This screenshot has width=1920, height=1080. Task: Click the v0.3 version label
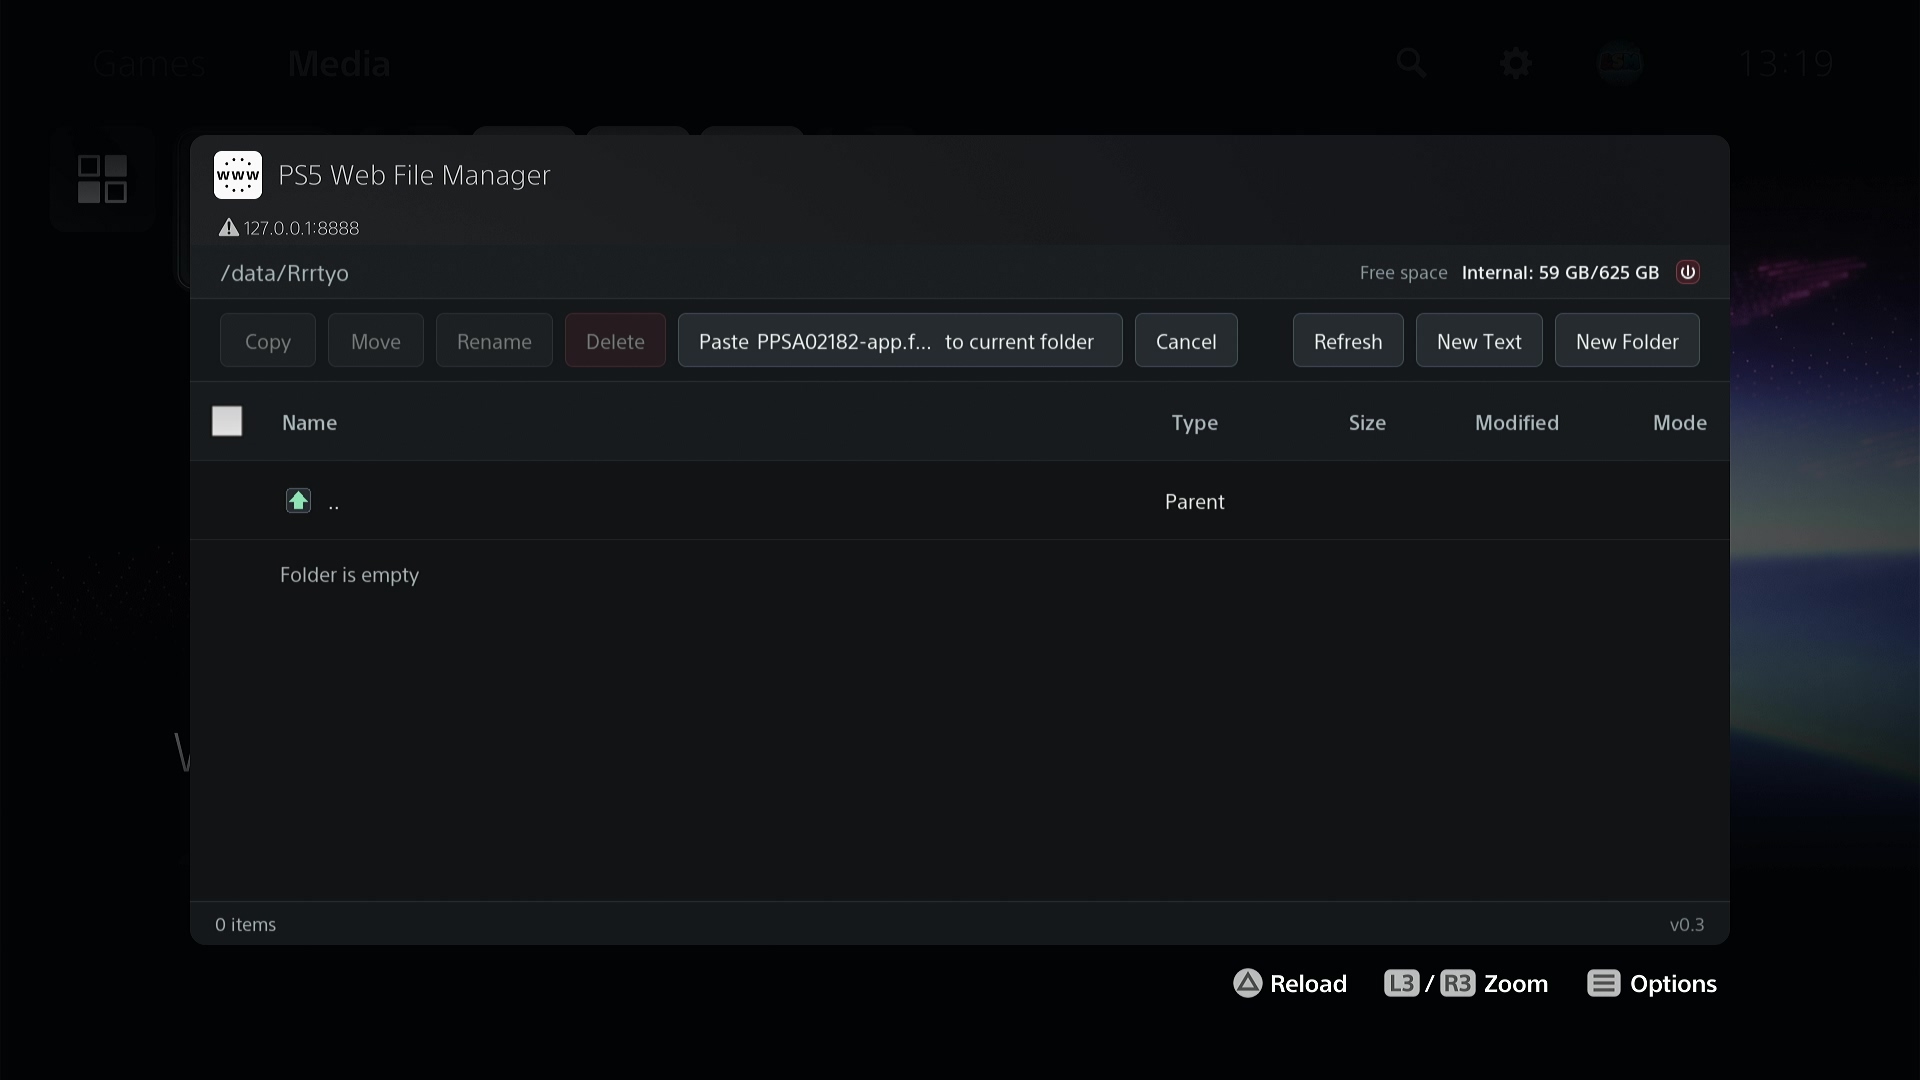point(1687,924)
